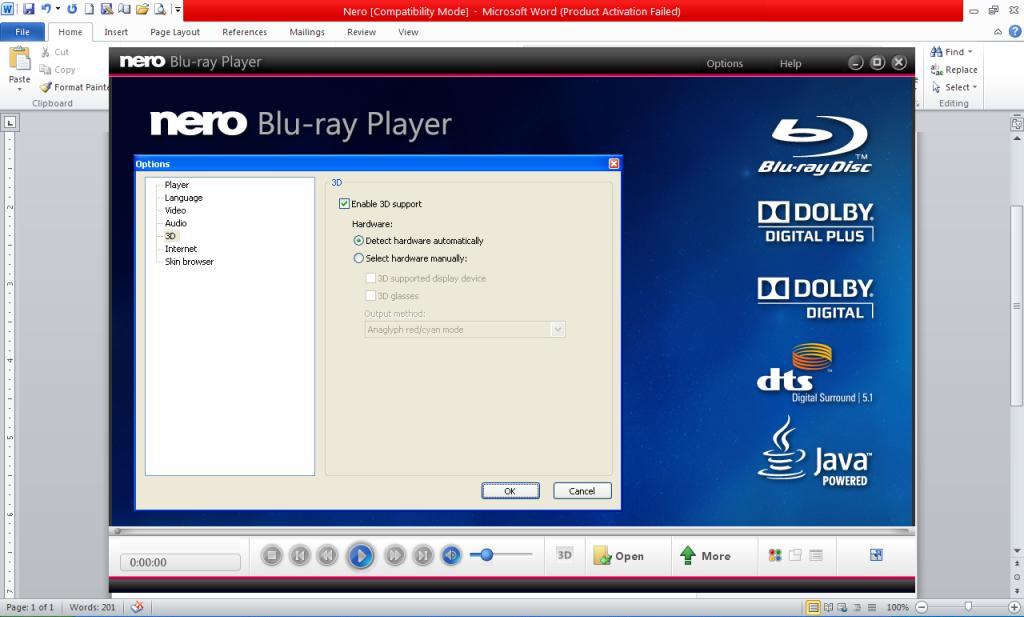Check the 3D supported display device box
Viewport: 1024px width, 617px height.
[x=370, y=278]
